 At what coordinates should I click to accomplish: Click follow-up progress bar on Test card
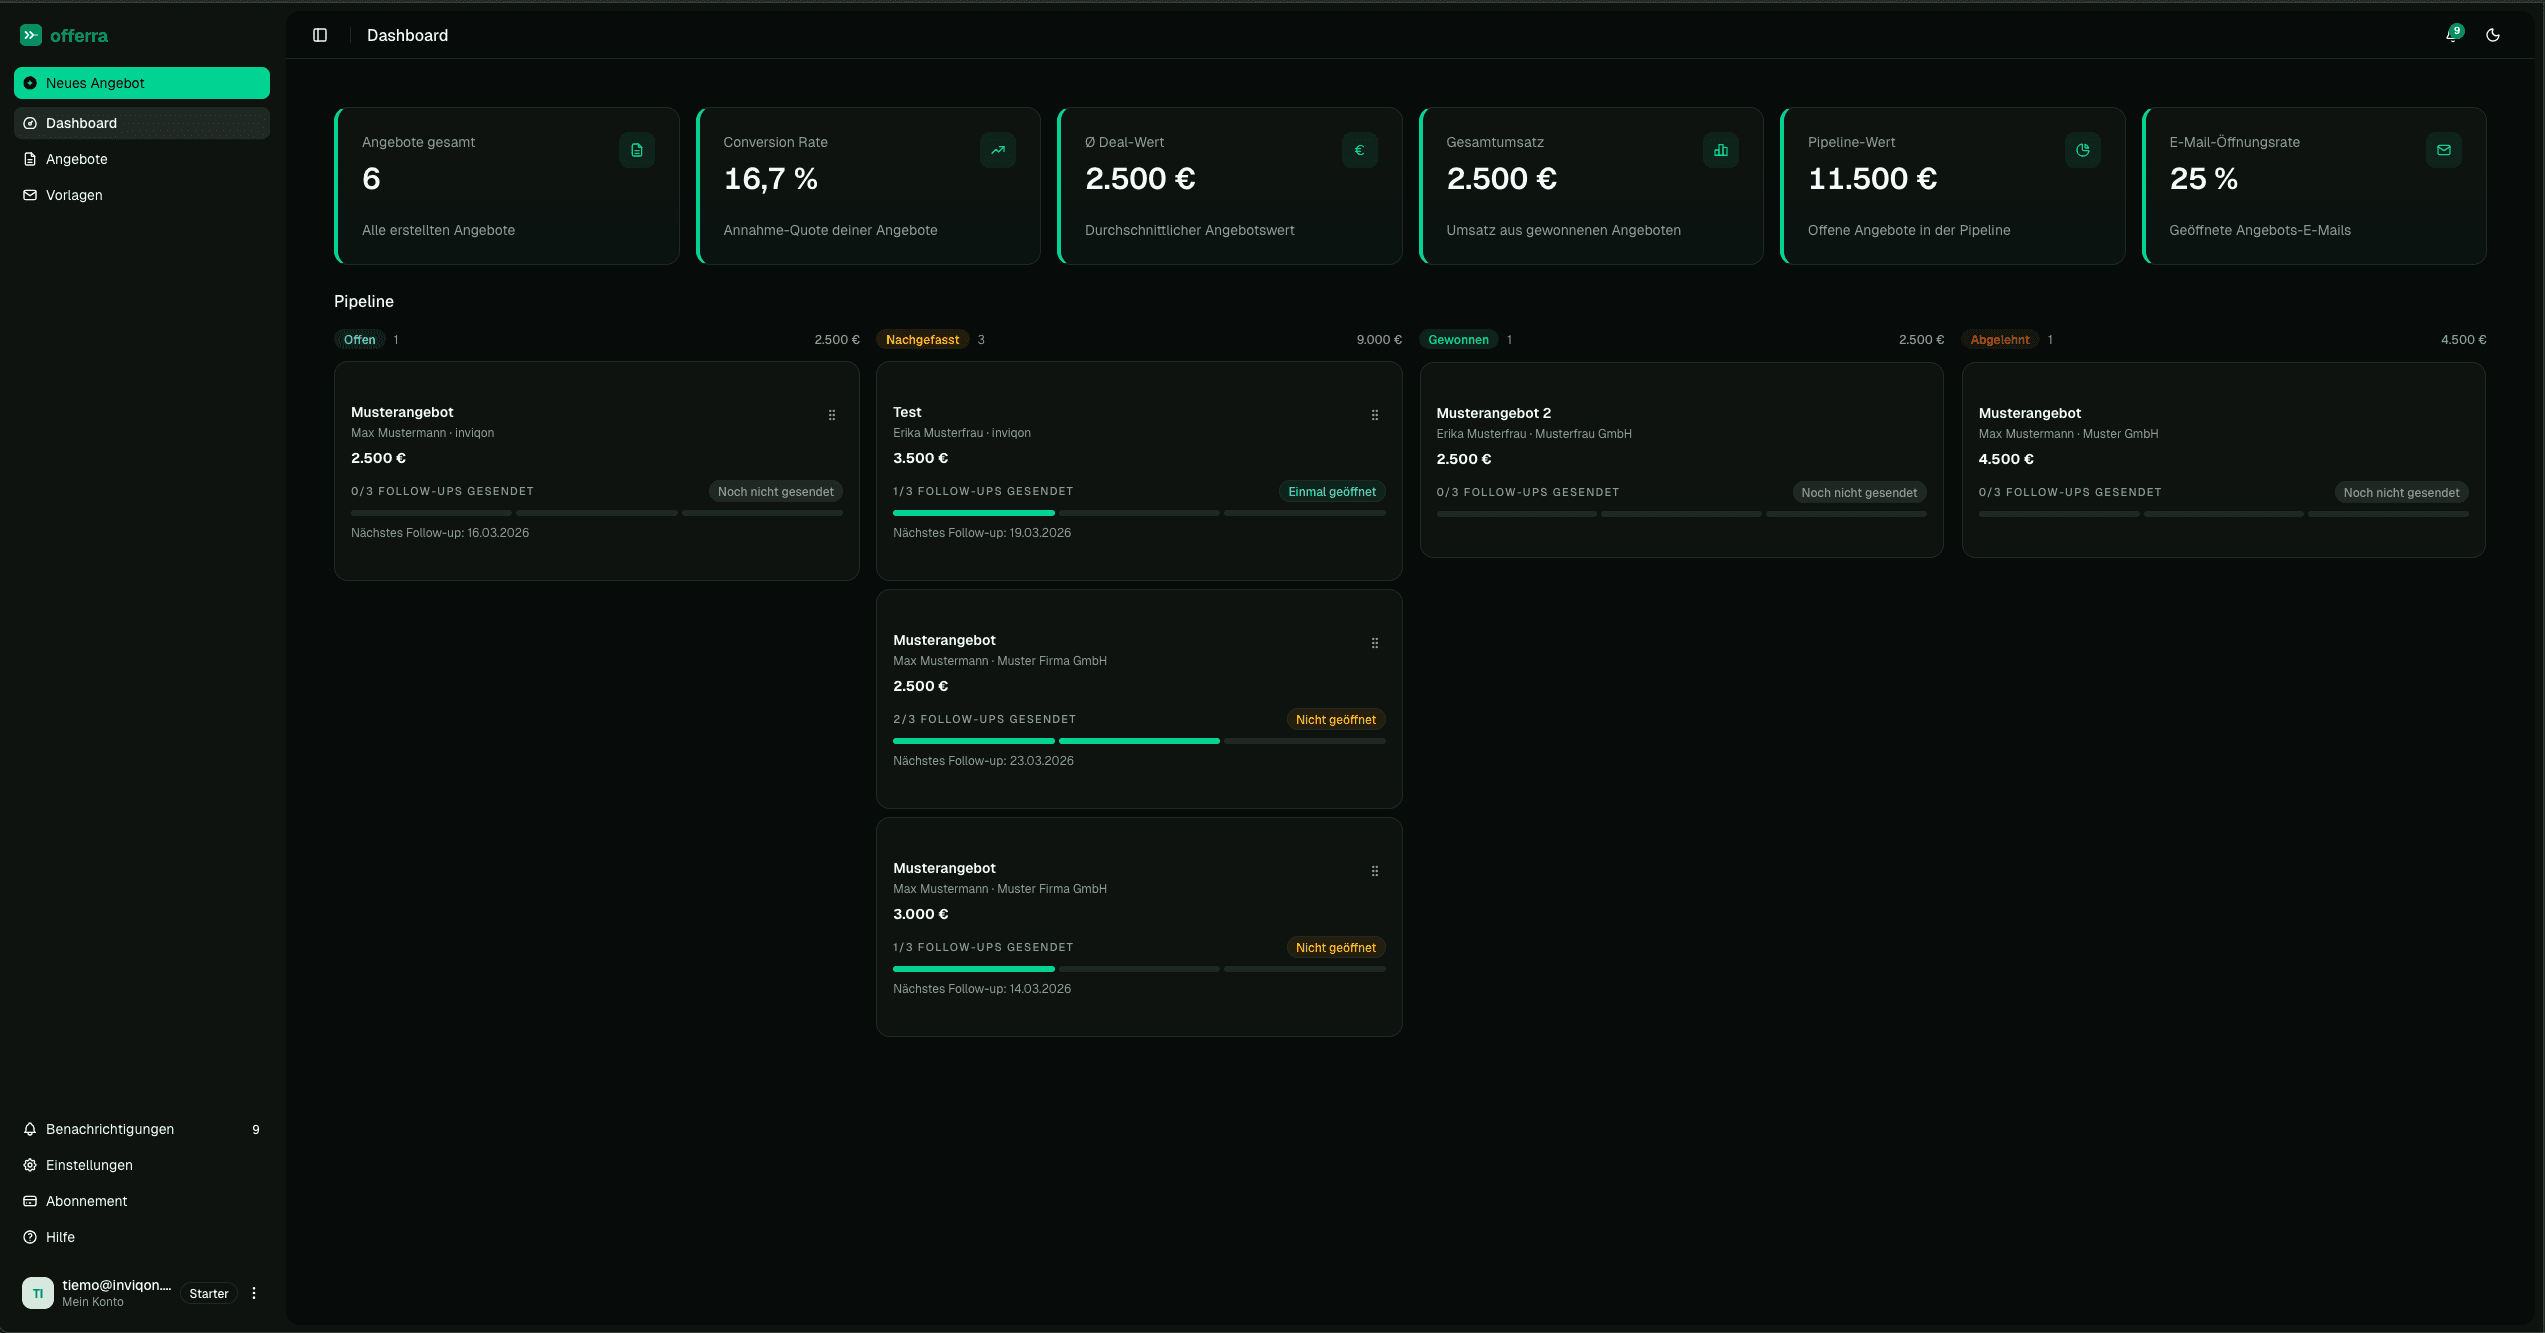1138,513
